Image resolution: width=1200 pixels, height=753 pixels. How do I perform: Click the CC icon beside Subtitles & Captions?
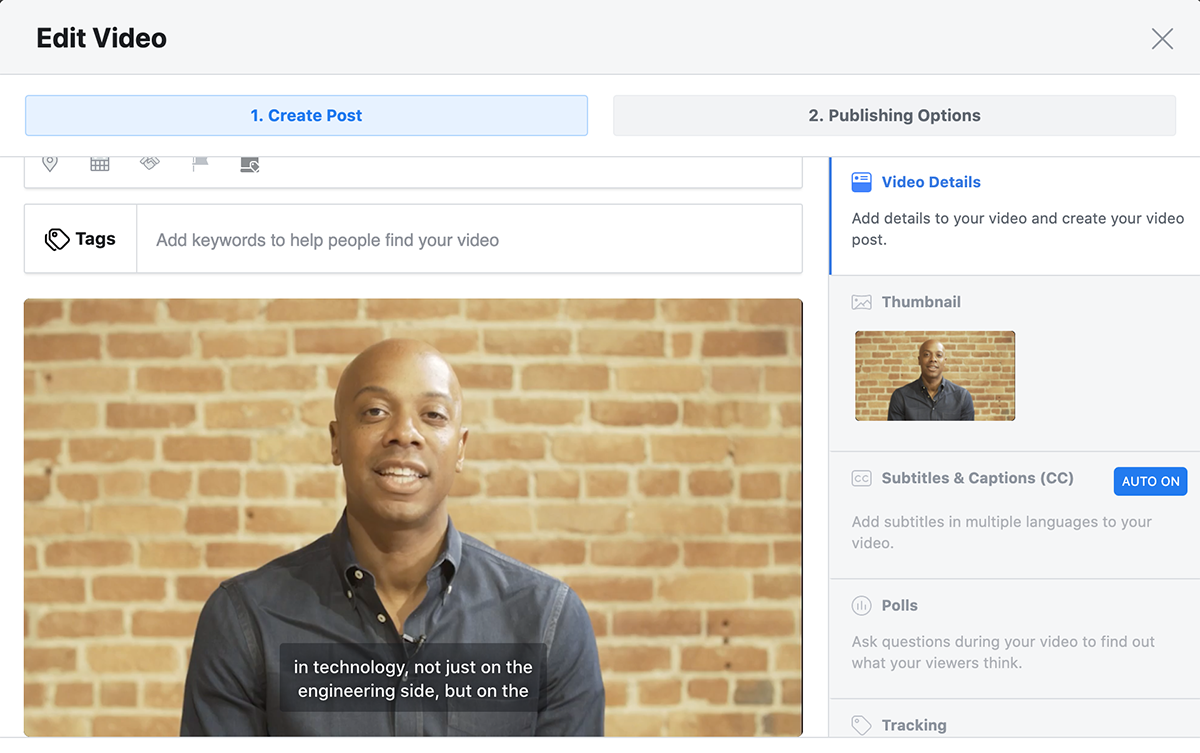[x=861, y=479]
